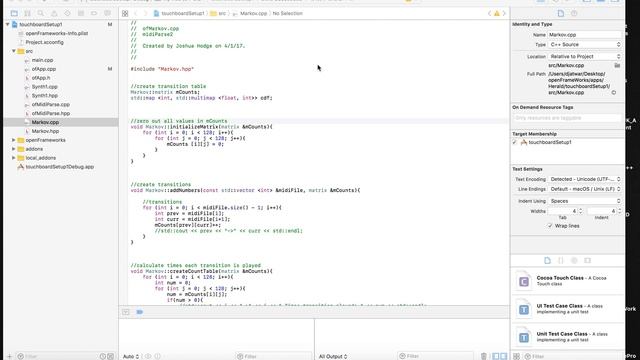Toggle touchboardSetup1 target membership checkbox

coord(515,142)
